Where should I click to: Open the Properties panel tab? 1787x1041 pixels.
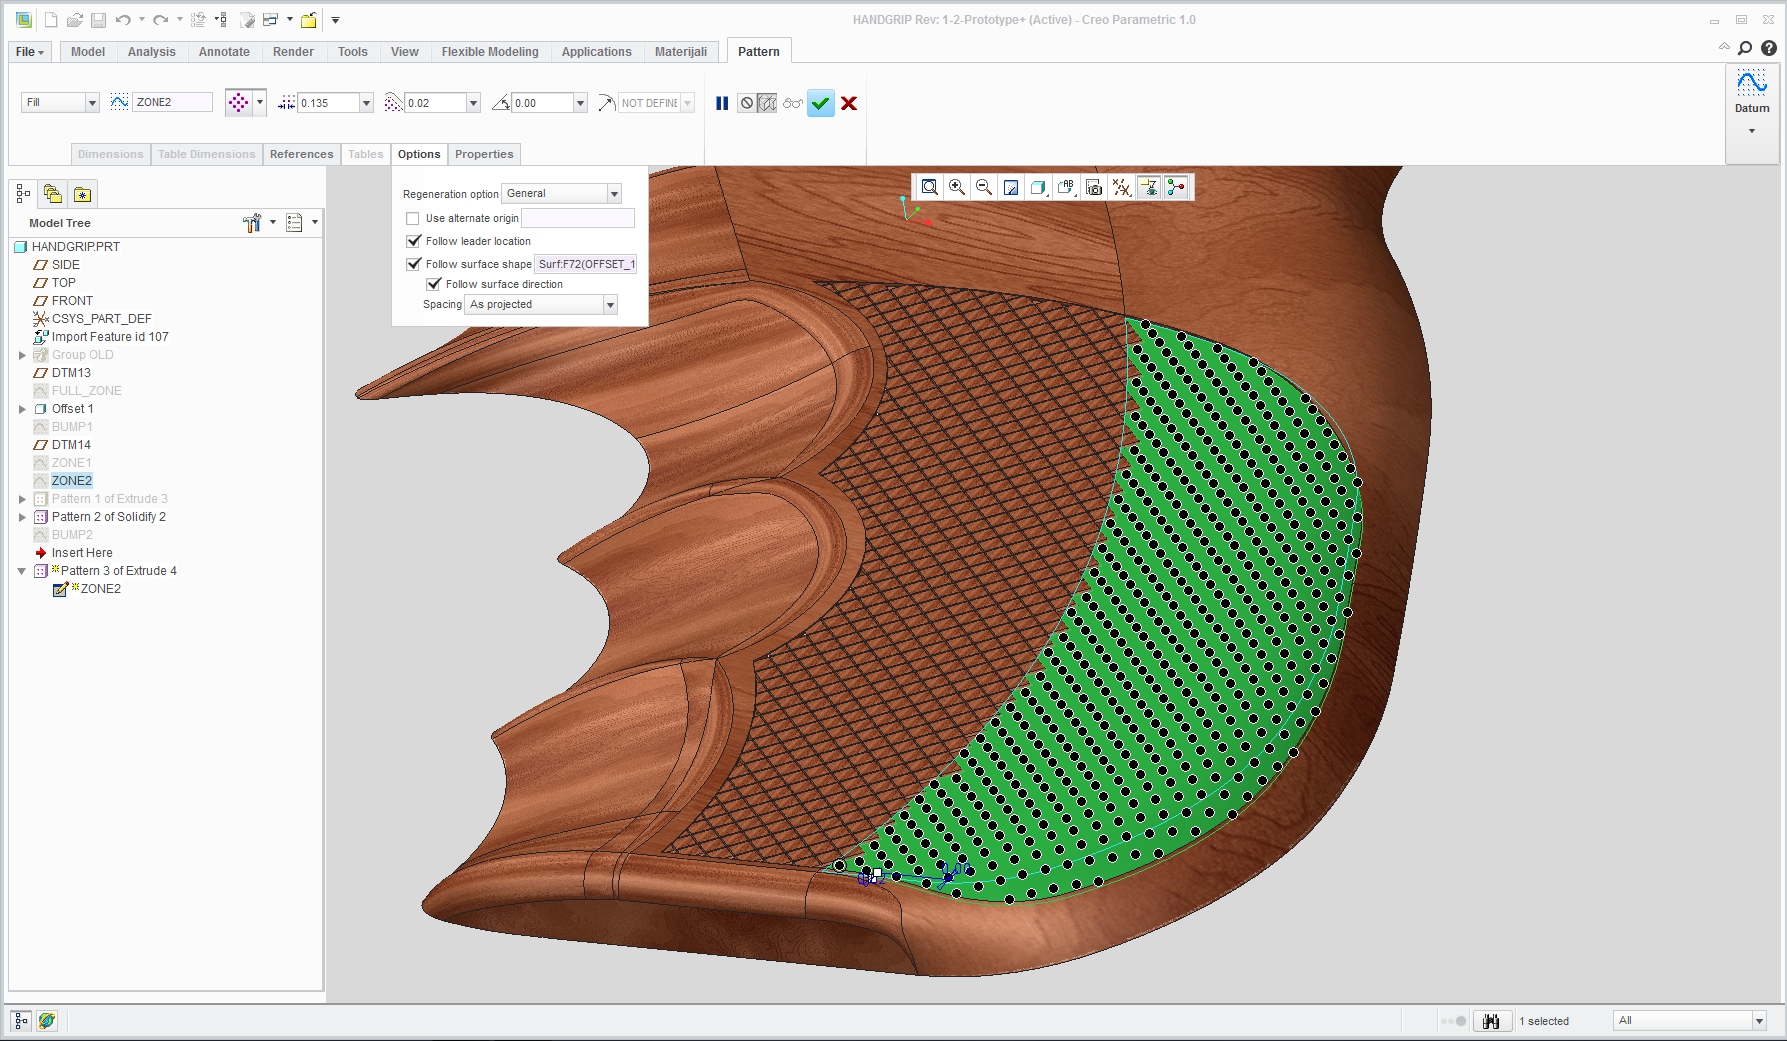coord(484,154)
